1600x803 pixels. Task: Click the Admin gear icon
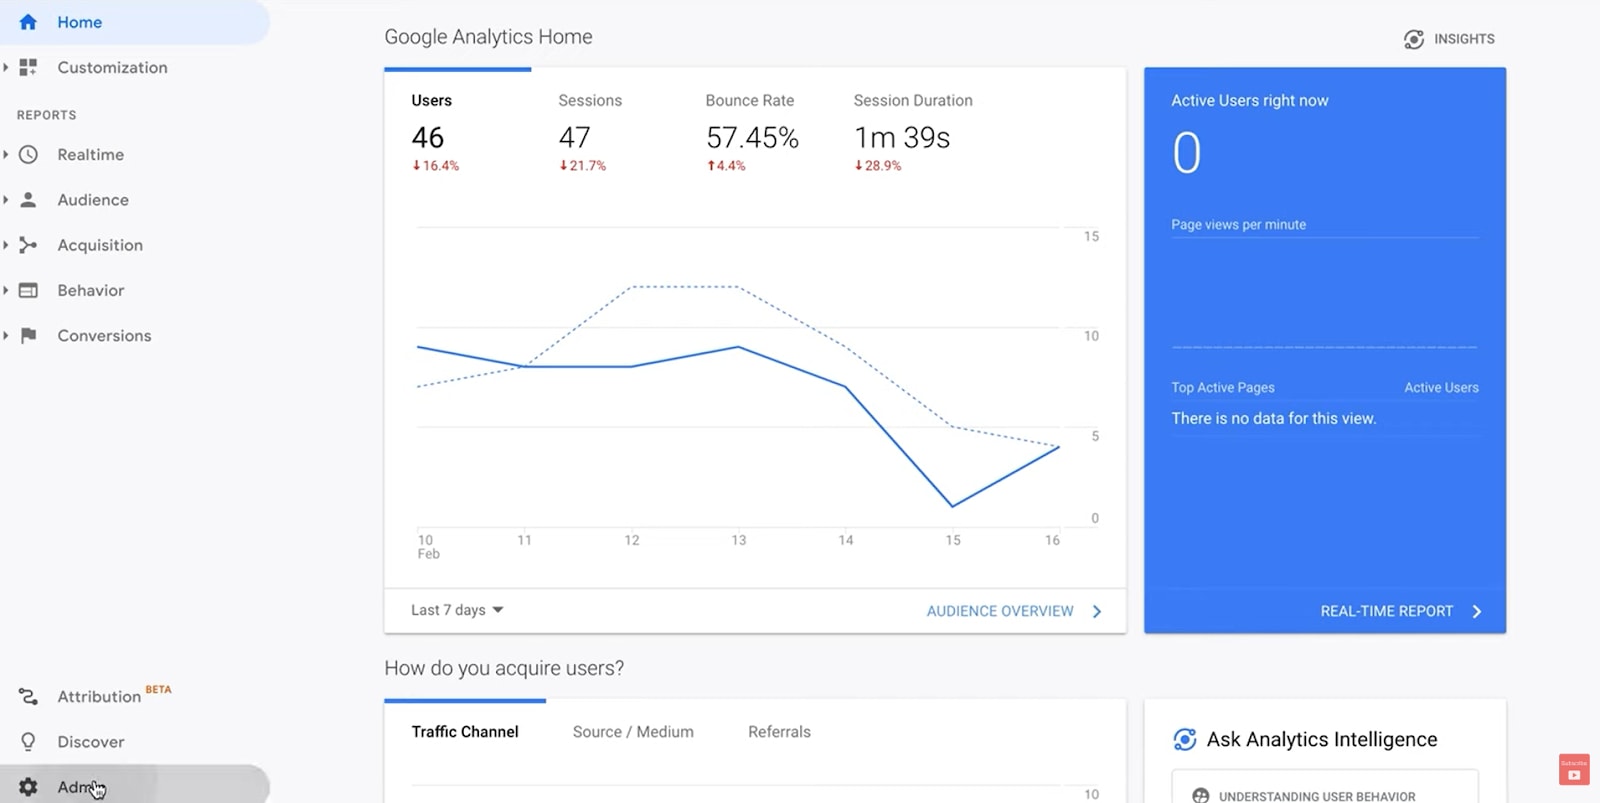[28, 787]
